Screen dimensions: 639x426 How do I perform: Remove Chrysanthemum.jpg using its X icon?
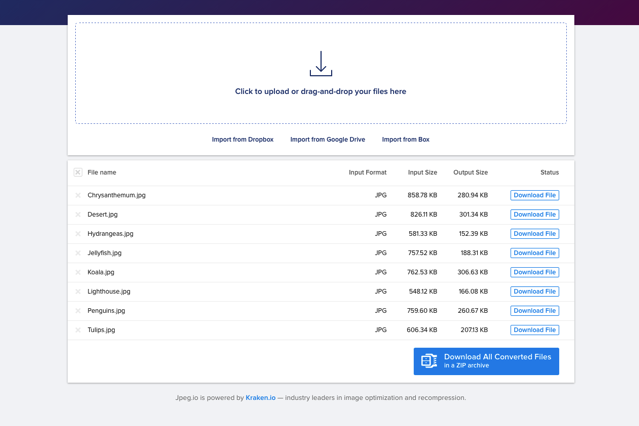click(x=78, y=195)
